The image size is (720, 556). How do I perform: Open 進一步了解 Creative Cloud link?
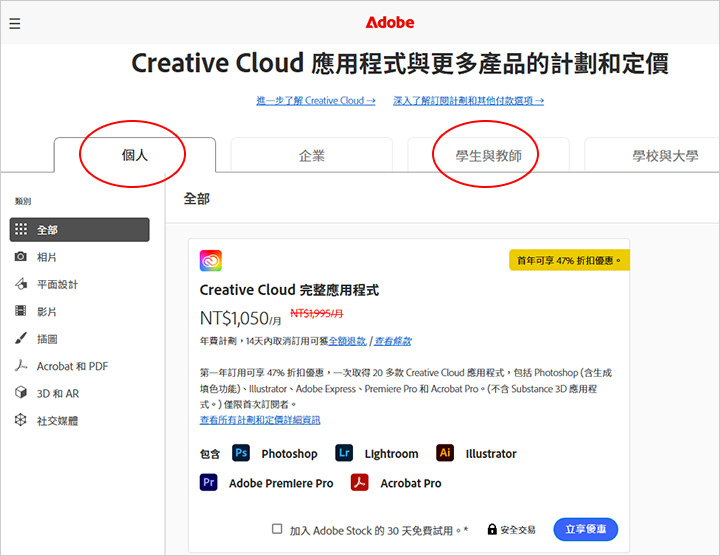click(x=315, y=101)
